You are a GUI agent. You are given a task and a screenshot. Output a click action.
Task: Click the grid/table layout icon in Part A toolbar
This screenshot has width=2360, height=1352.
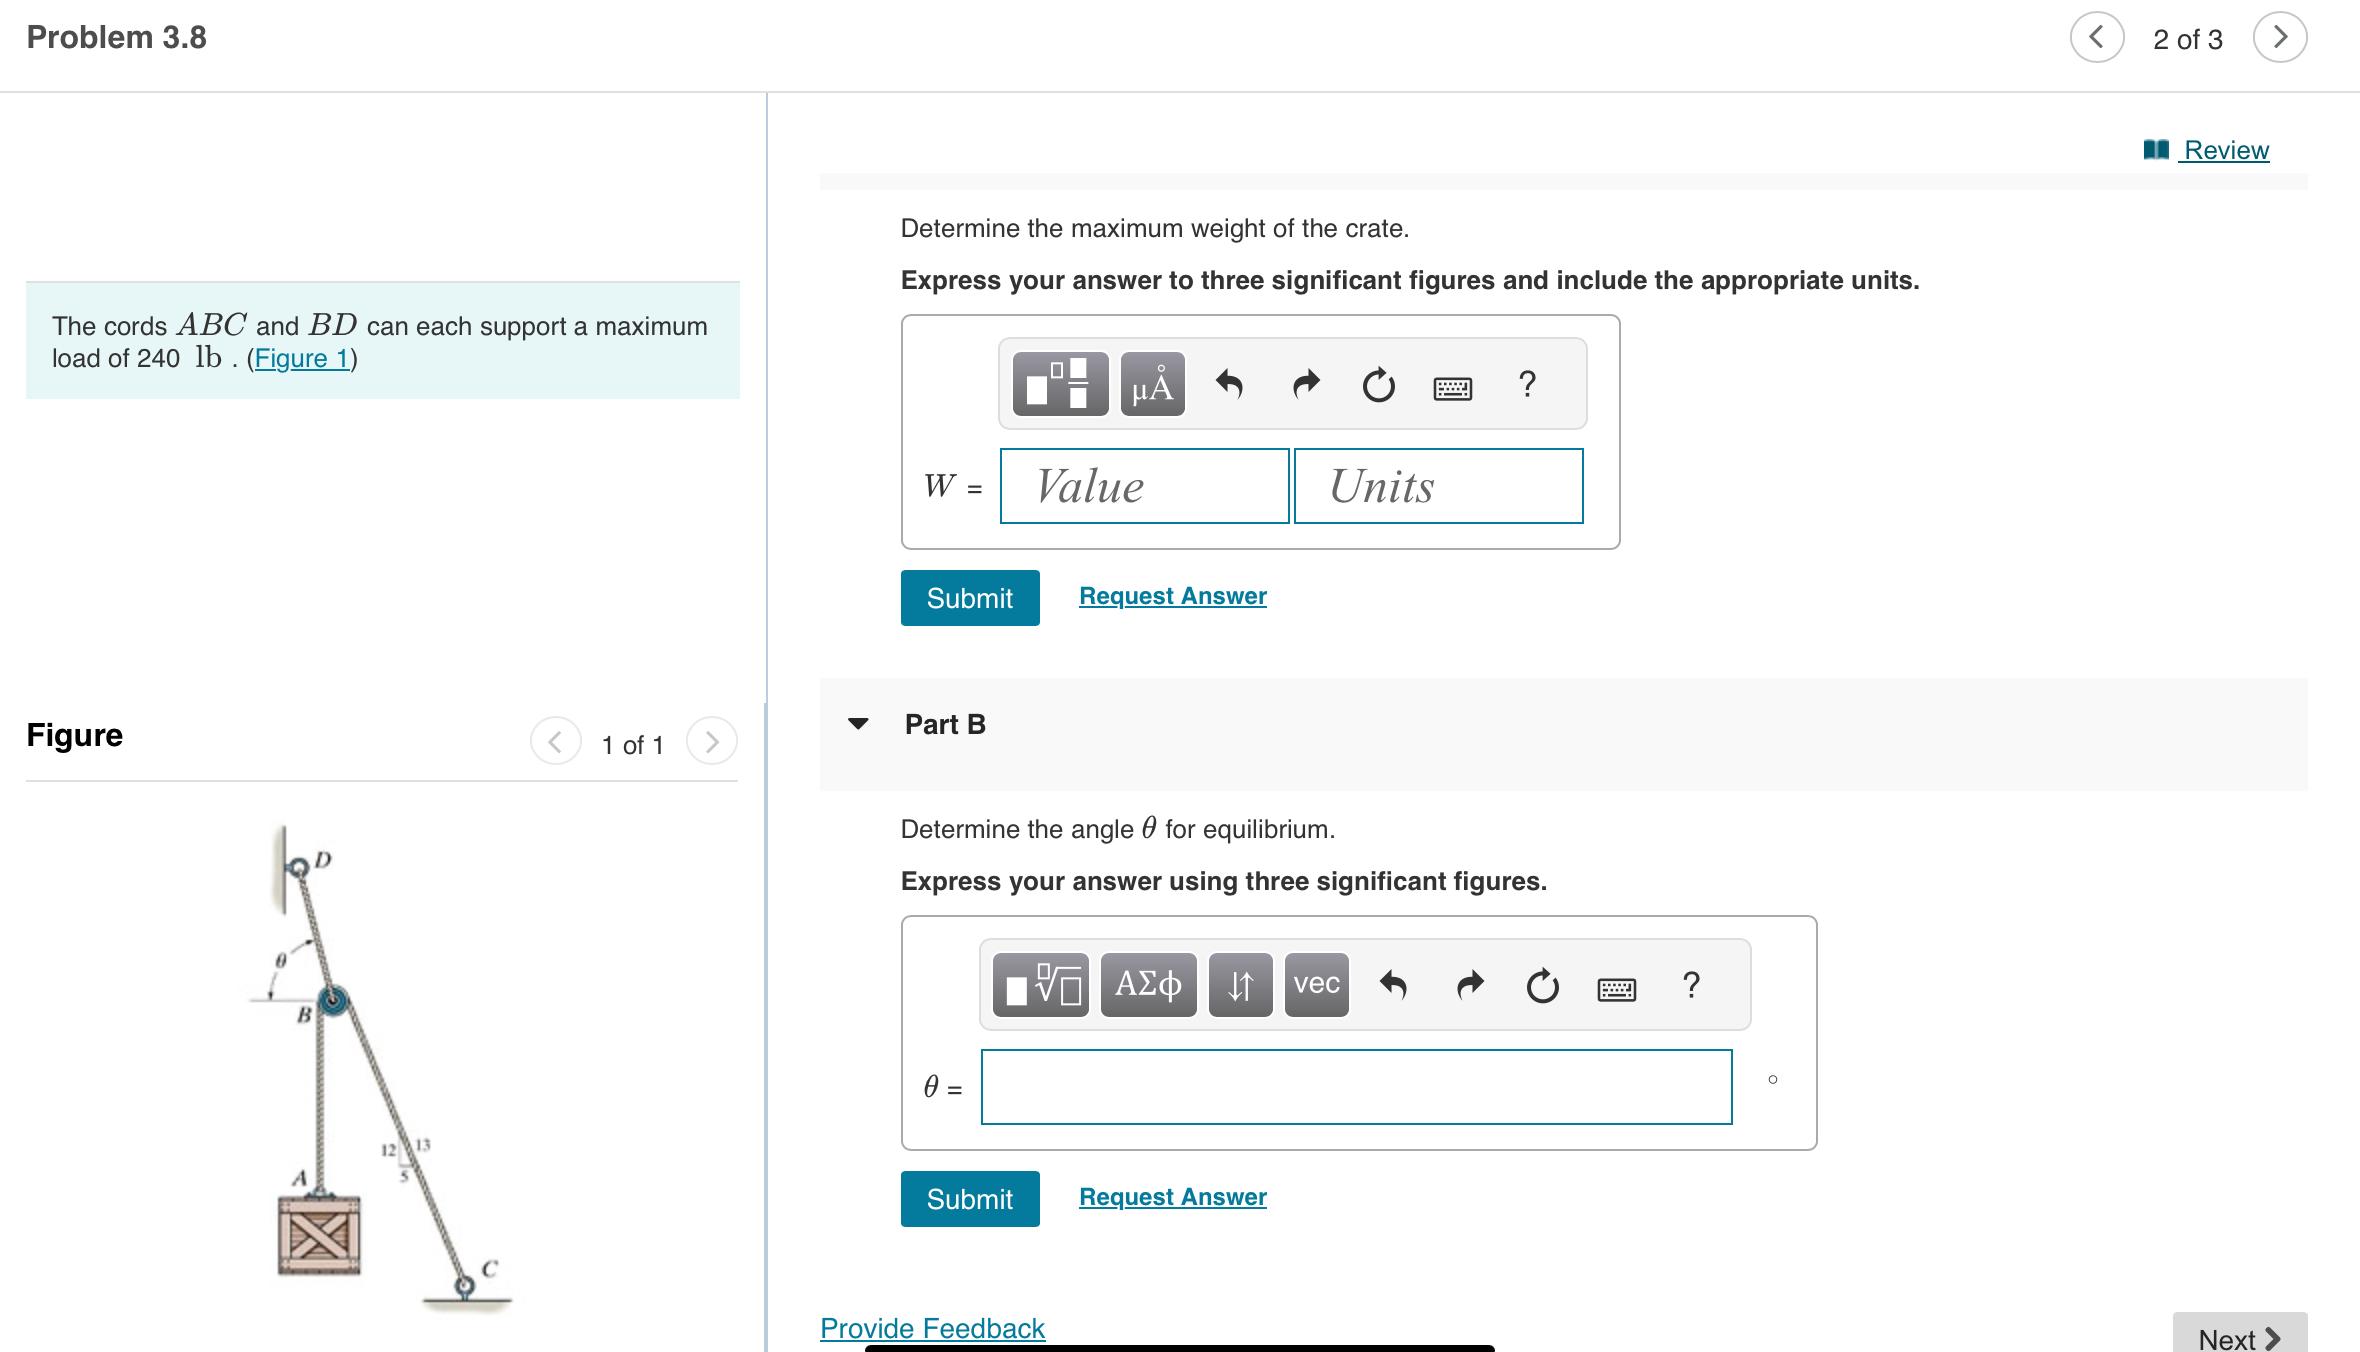[x=1062, y=386]
